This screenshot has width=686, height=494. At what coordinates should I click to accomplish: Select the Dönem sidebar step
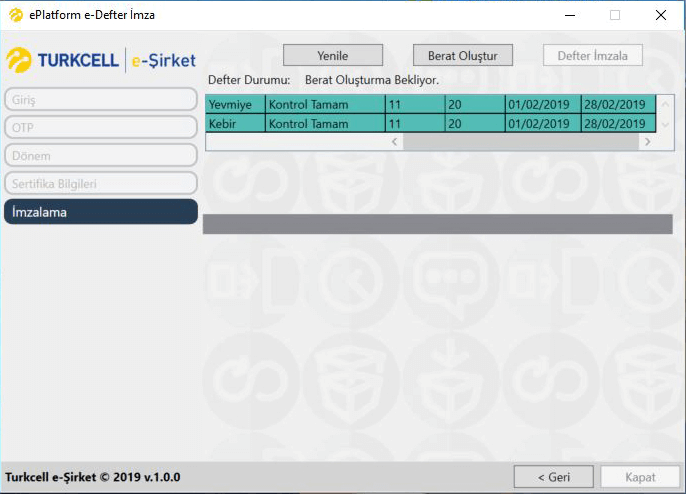click(101, 155)
